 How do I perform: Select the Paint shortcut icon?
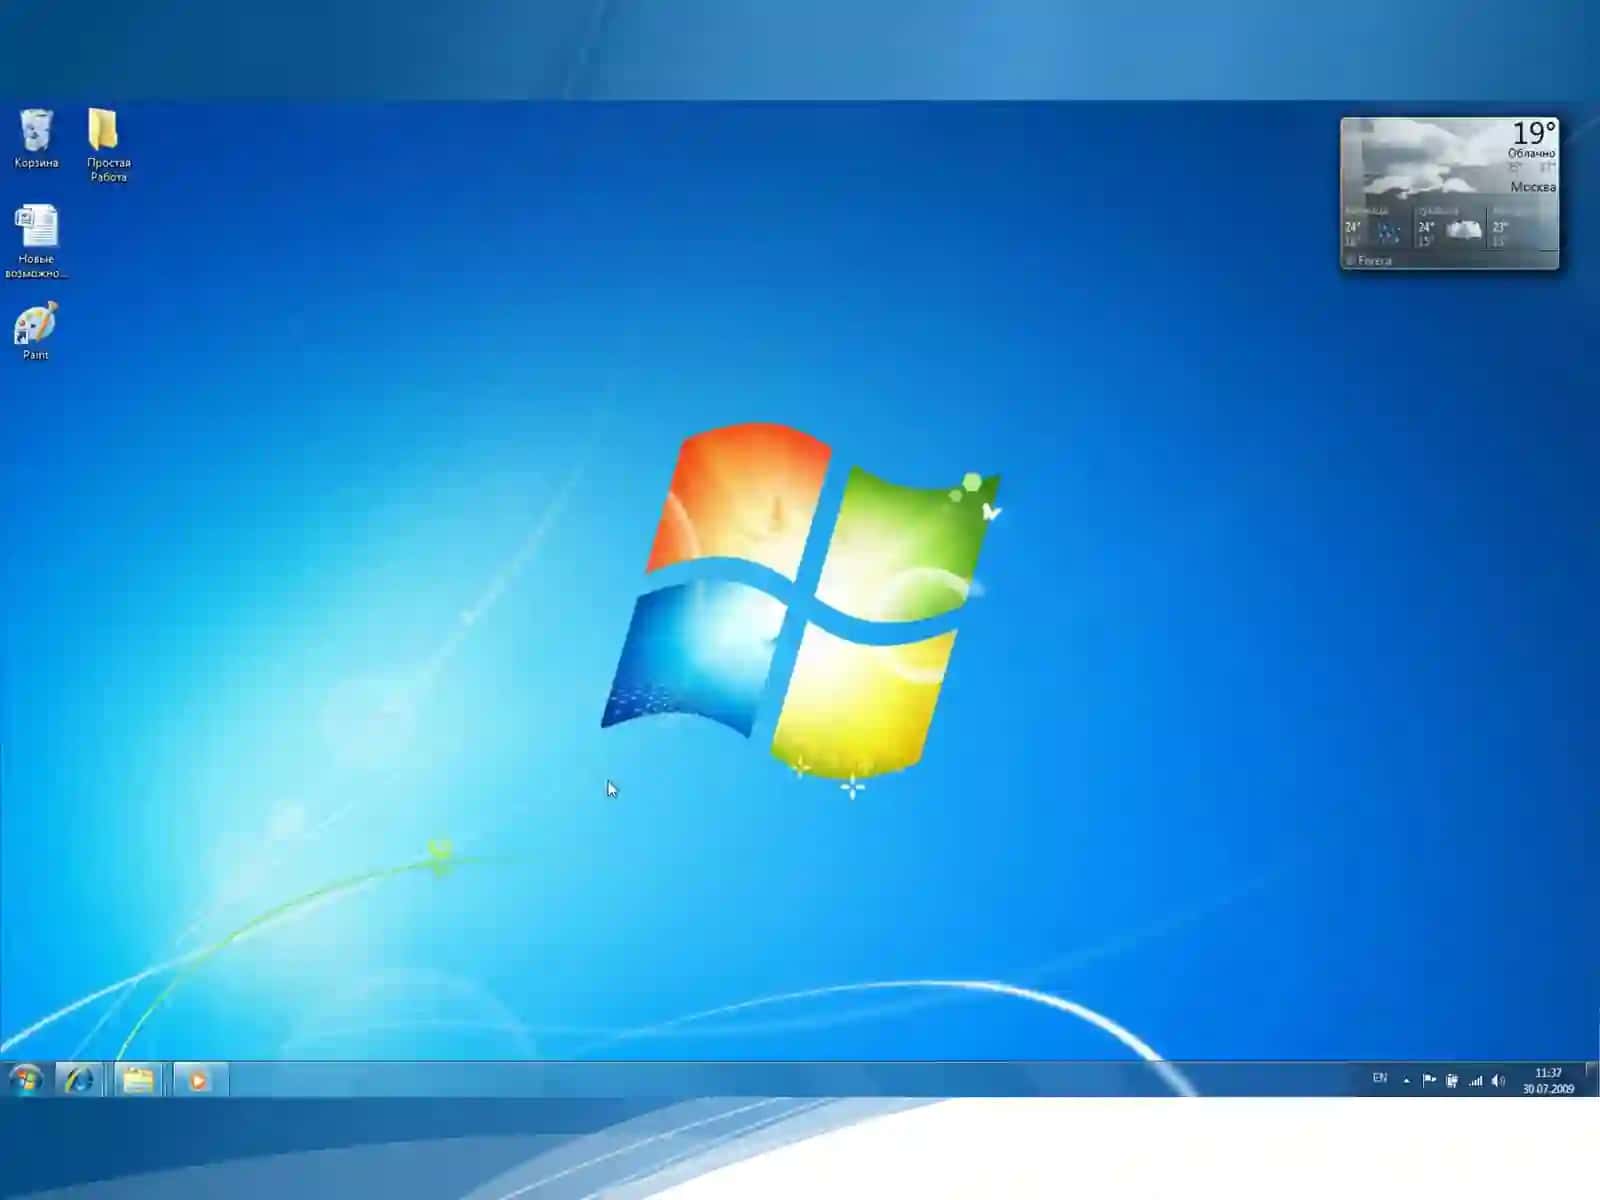click(36, 331)
